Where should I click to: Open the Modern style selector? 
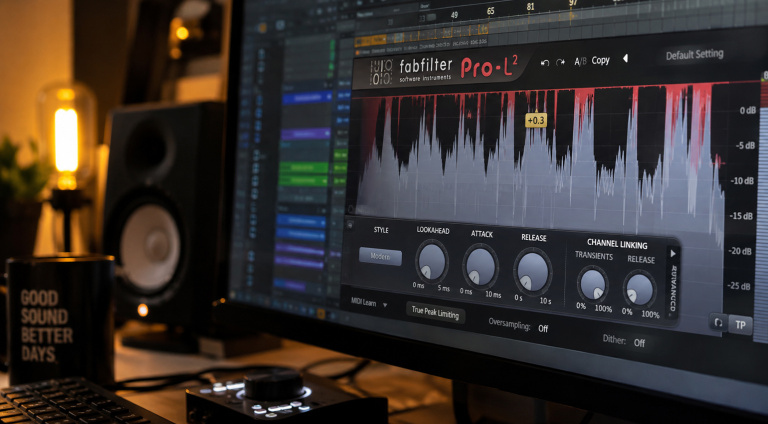point(381,257)
